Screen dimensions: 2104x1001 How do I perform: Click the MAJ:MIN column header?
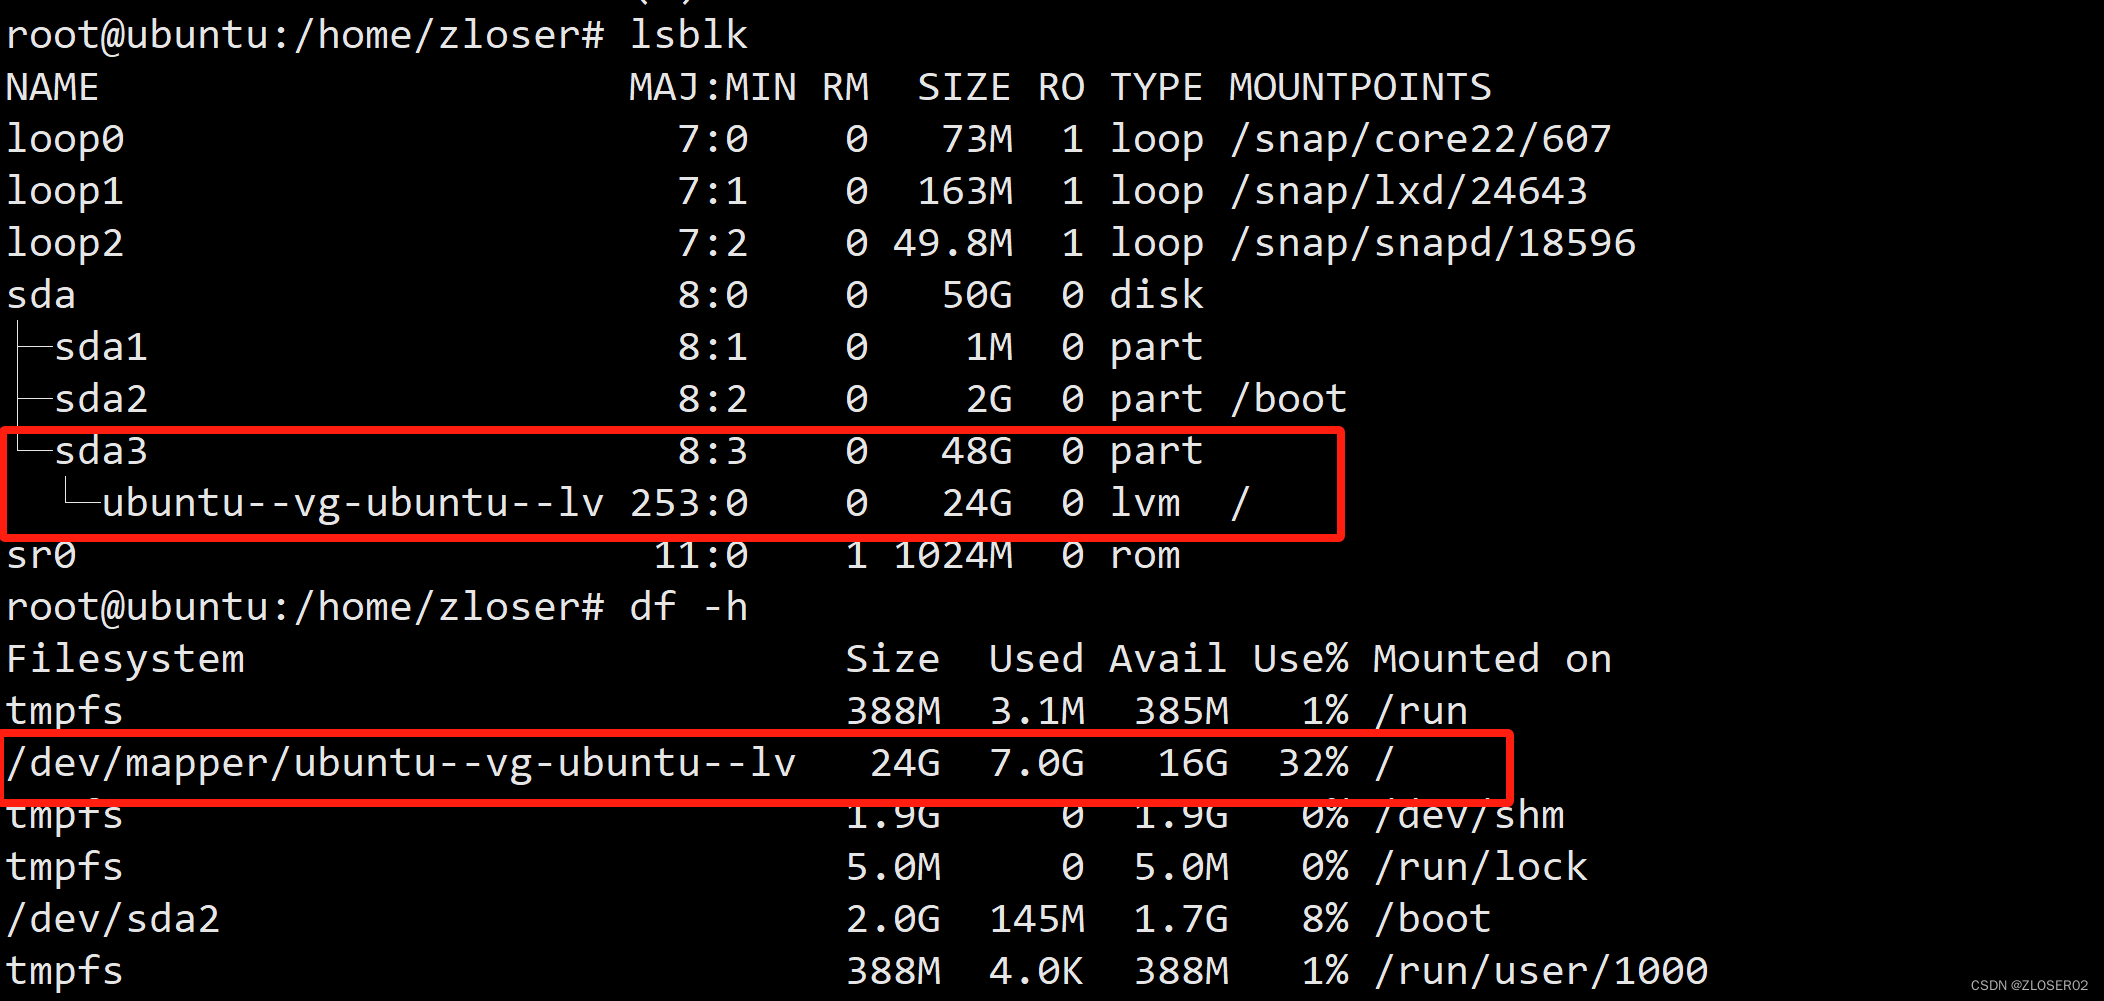[x=712, y=87]
